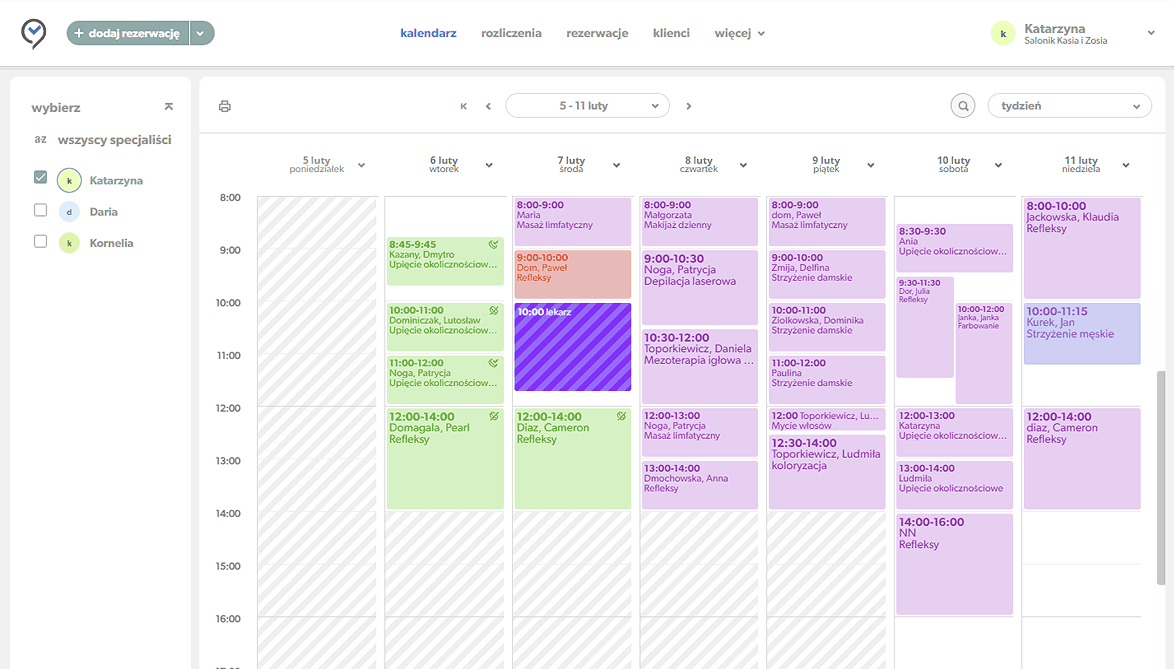The height and width of the screenshot is (669, 1174).
Task: Tick the Kornelia specialist checkbox
Action: coord(41,242)
